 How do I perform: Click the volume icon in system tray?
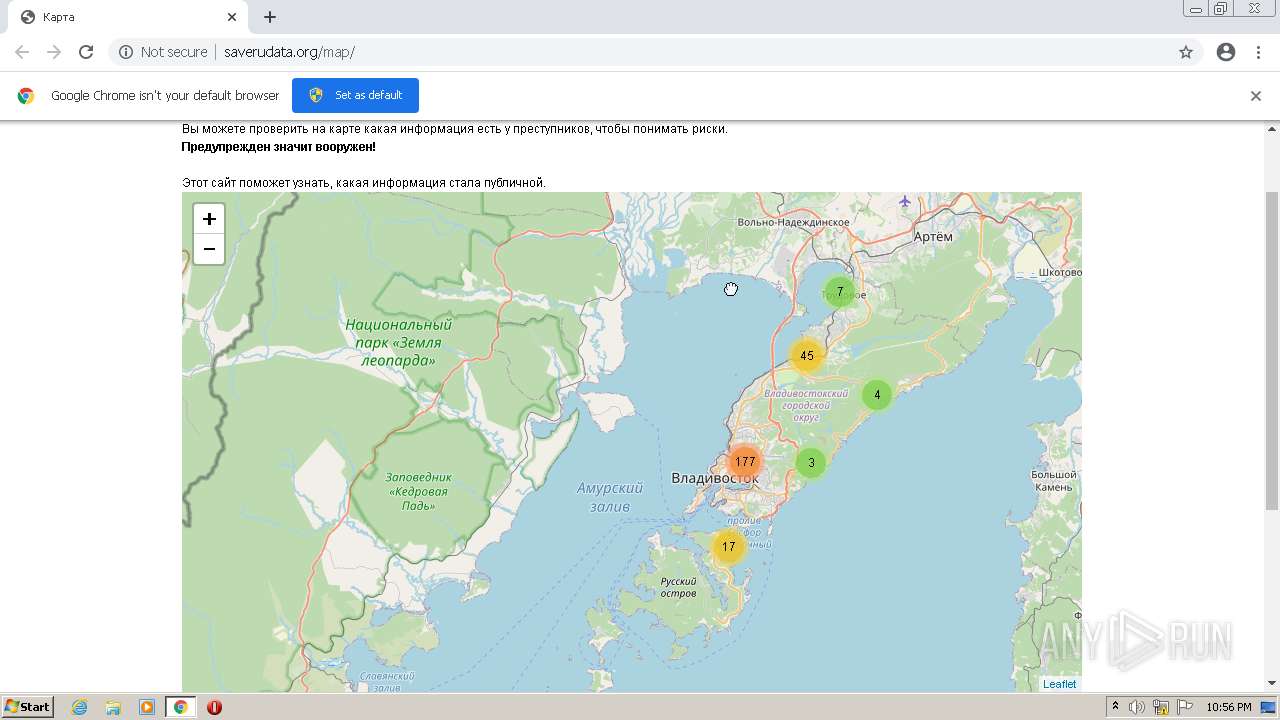(x=1137, y=707)
